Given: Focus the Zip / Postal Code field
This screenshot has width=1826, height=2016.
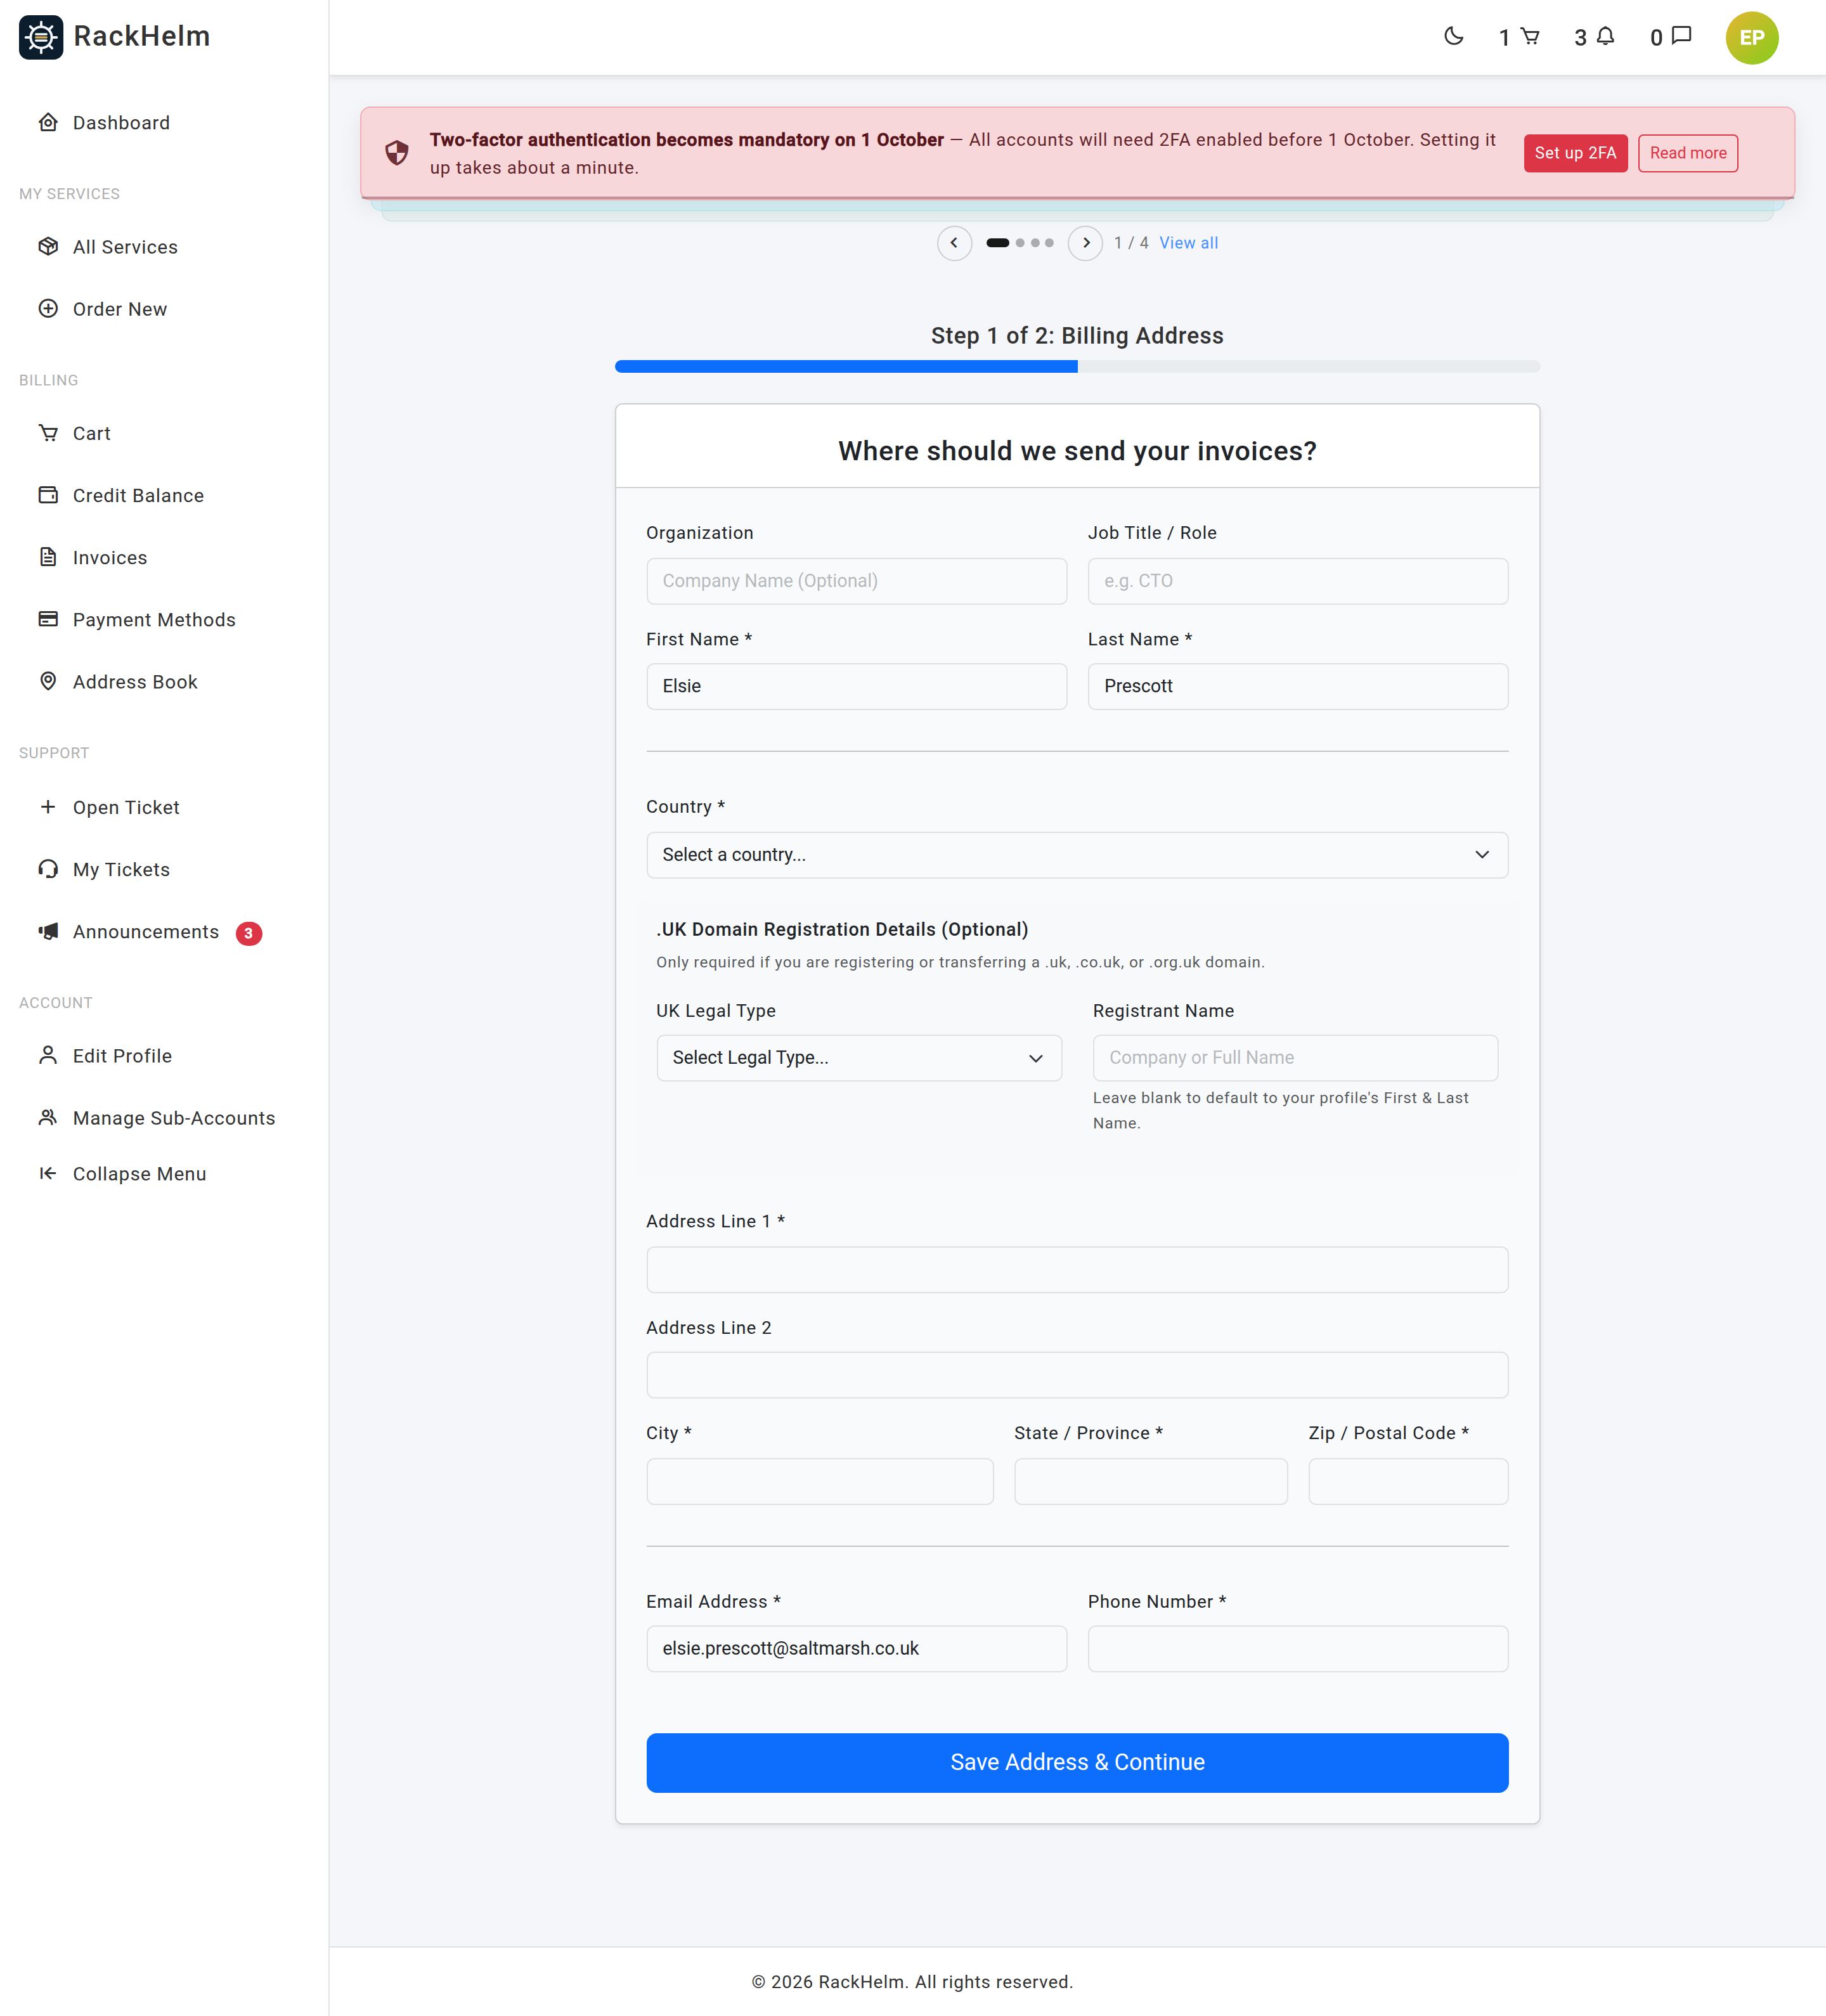Looking at the screenshot, I should pos(1408,1481).
